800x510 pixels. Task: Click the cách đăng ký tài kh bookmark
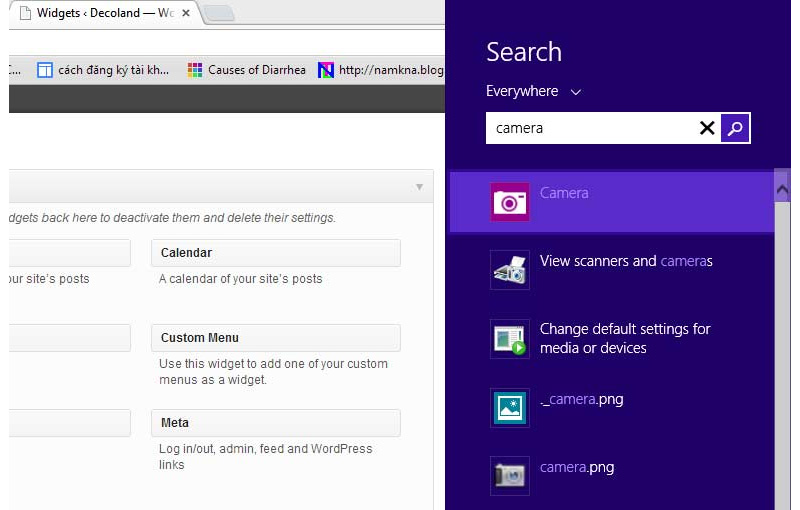[x=103, y=70]
